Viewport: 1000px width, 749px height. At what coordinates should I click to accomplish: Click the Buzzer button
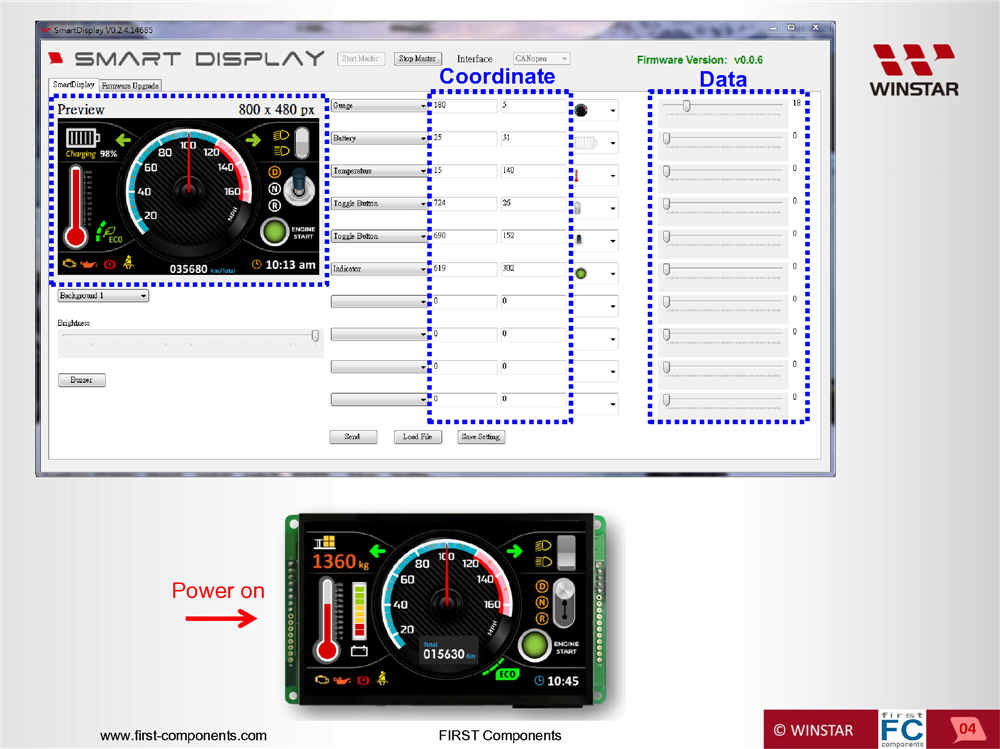point(82,380)
